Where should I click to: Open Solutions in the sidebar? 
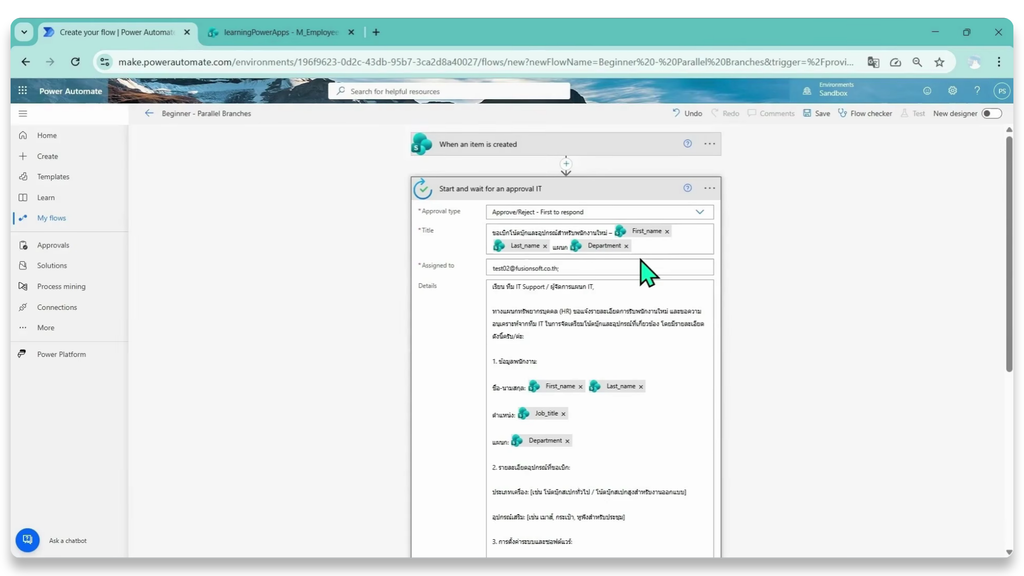(x=52, y=266)
